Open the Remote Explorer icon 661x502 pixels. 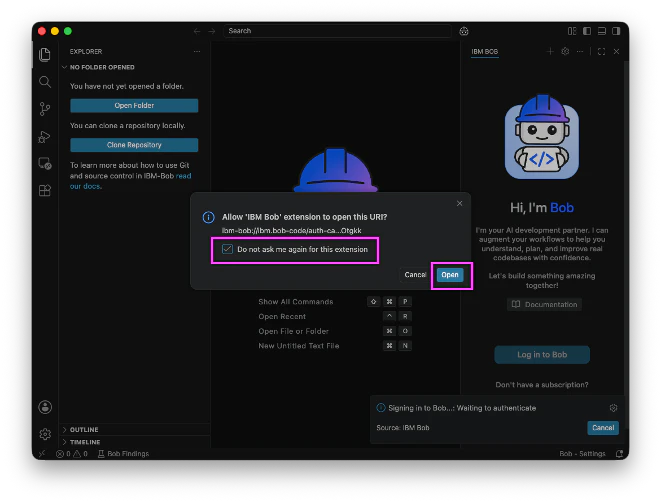[x=45, y=164]
